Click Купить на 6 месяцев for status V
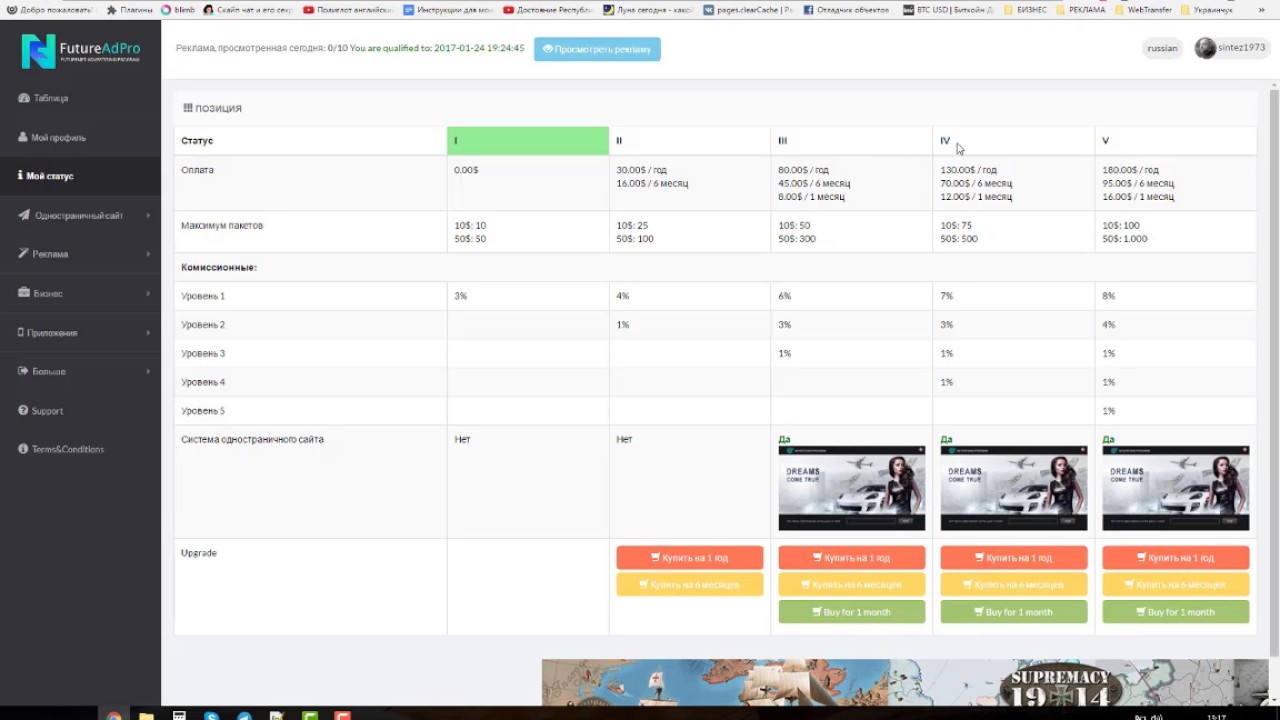The image size is (1280, 720). 1176,585
